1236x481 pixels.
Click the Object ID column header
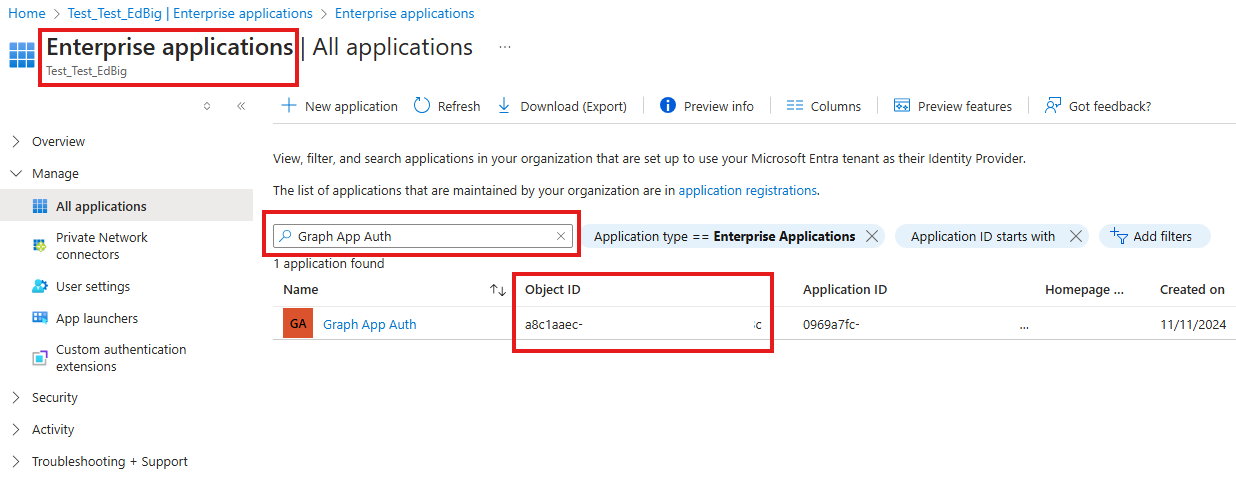553,289
